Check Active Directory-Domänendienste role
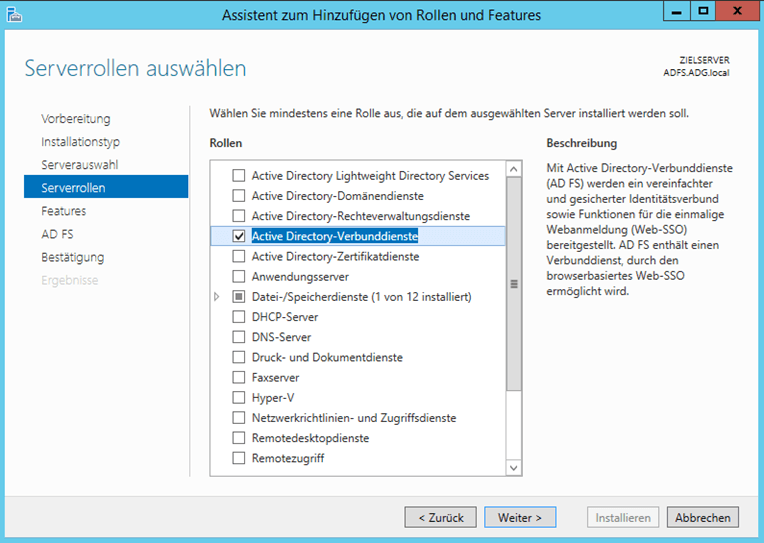Viewport: 764px width, 543px height. (x=239, y=196)
